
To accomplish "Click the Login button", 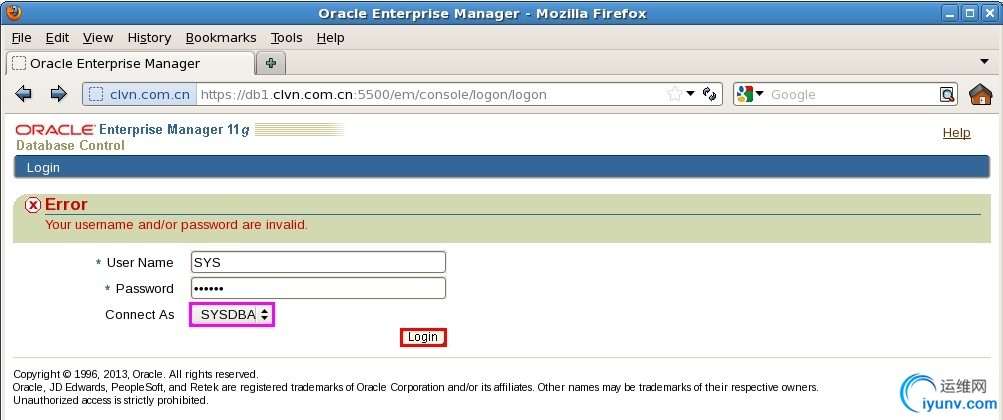I will point(423,337).
